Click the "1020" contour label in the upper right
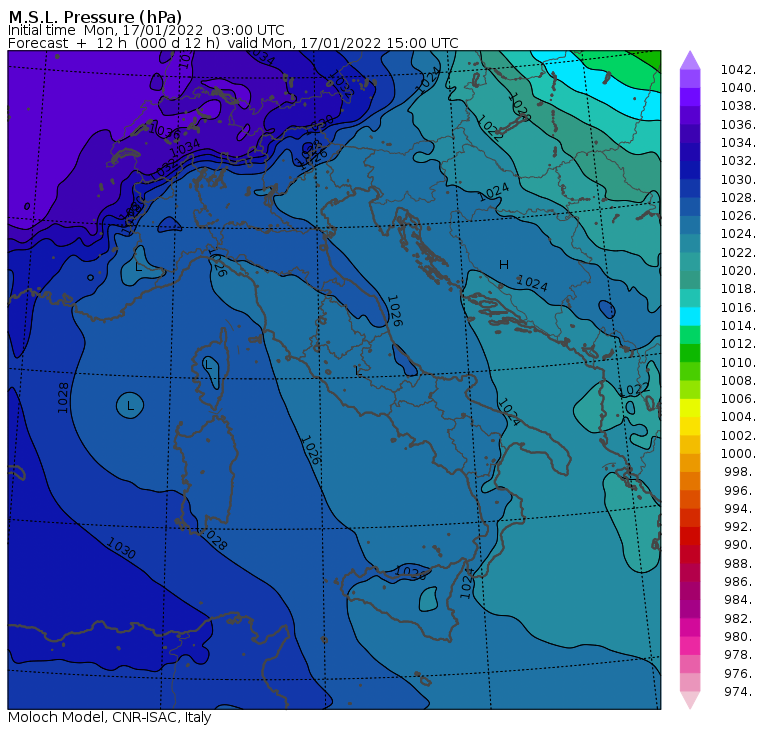The width and height of the screenshot is (760, 731). 519,107
